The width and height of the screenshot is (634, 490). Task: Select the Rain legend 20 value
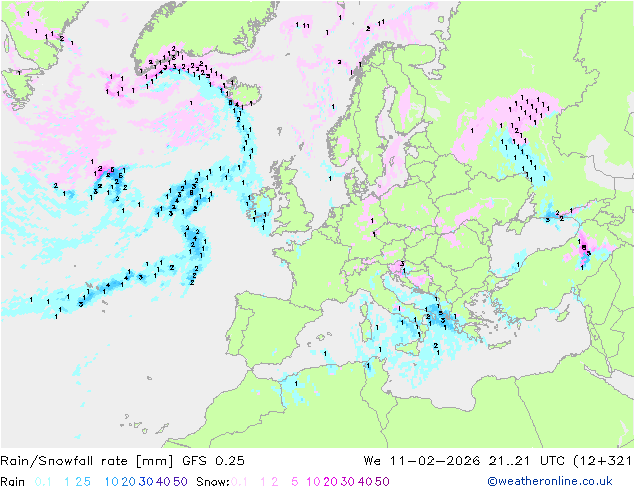click(x=129, y=482)
